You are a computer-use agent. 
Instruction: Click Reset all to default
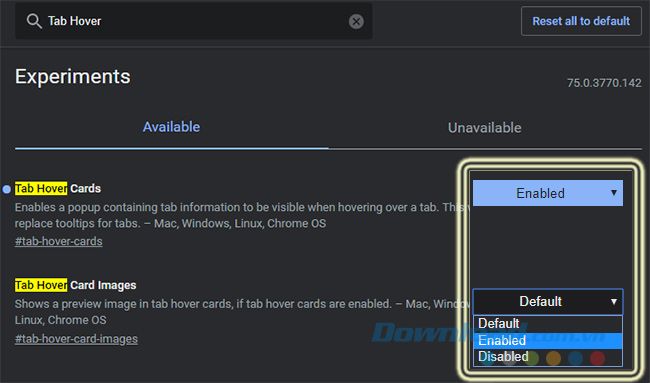coord(581,21)
